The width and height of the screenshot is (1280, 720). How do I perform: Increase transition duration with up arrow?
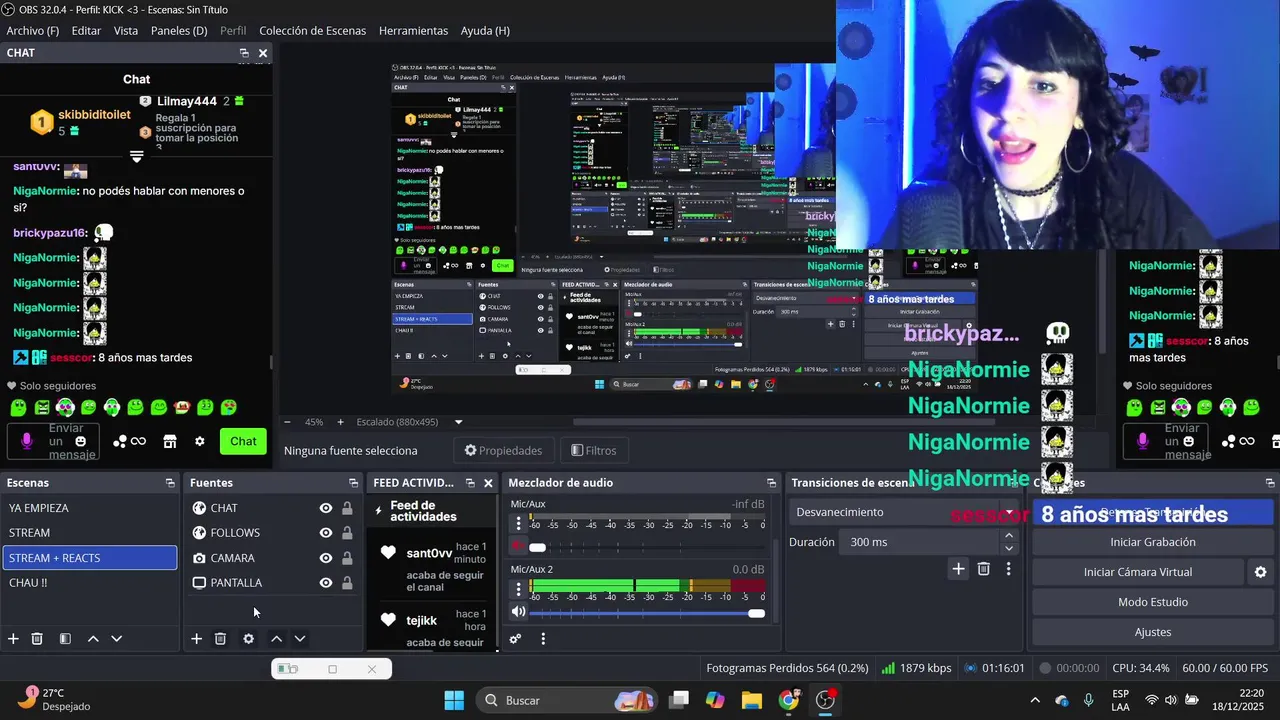pyautogui.click(x=1008, y=536)
